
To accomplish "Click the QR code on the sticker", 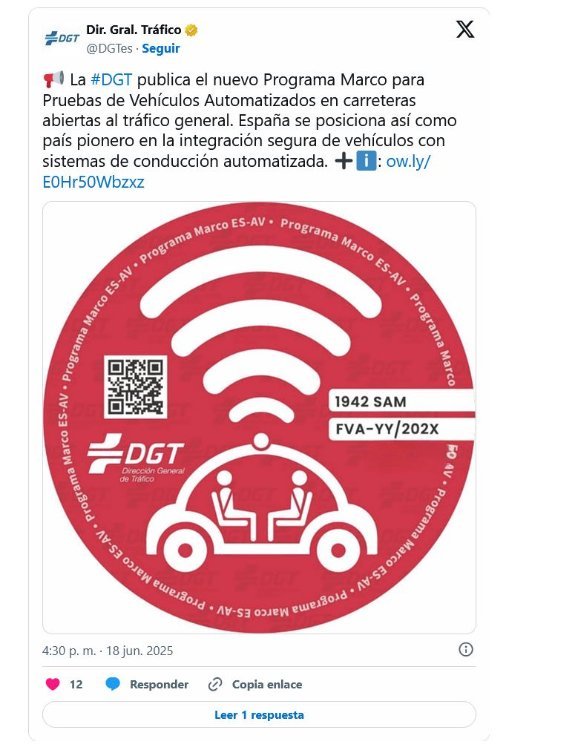I will click(135, 387).
